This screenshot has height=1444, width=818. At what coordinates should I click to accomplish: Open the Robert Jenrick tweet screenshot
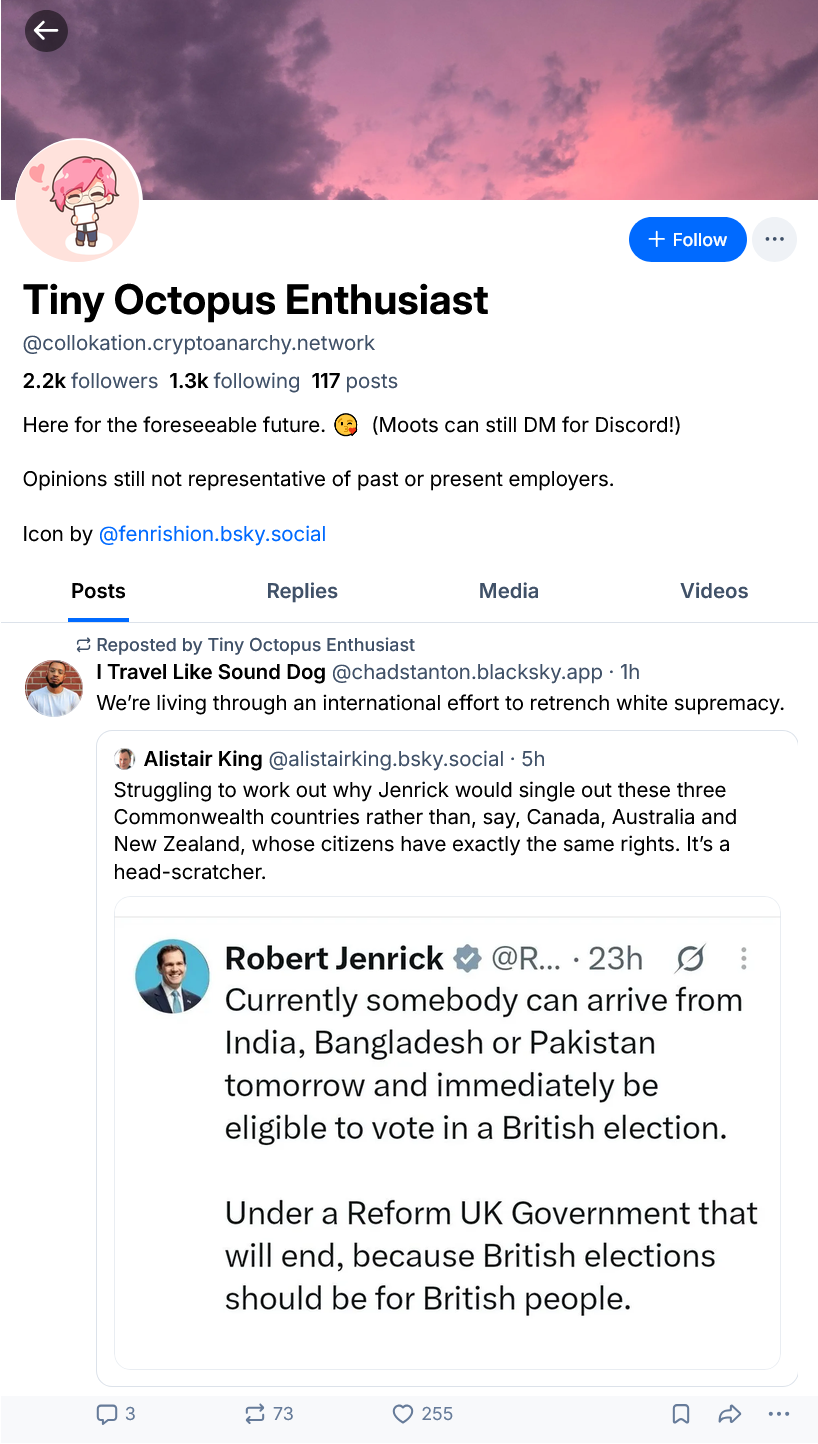(447, 1133)
